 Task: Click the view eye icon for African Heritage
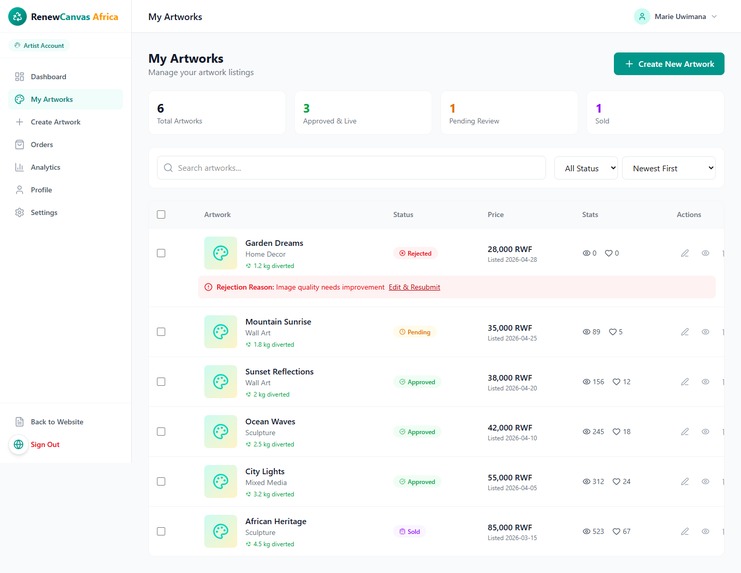point(705,531)
